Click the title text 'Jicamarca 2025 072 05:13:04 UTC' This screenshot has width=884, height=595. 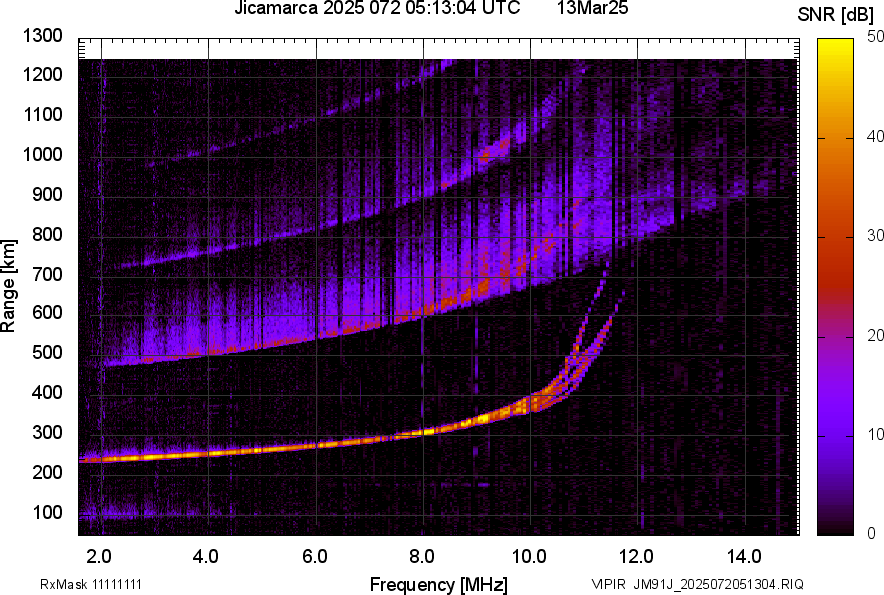tap(377, 8)
